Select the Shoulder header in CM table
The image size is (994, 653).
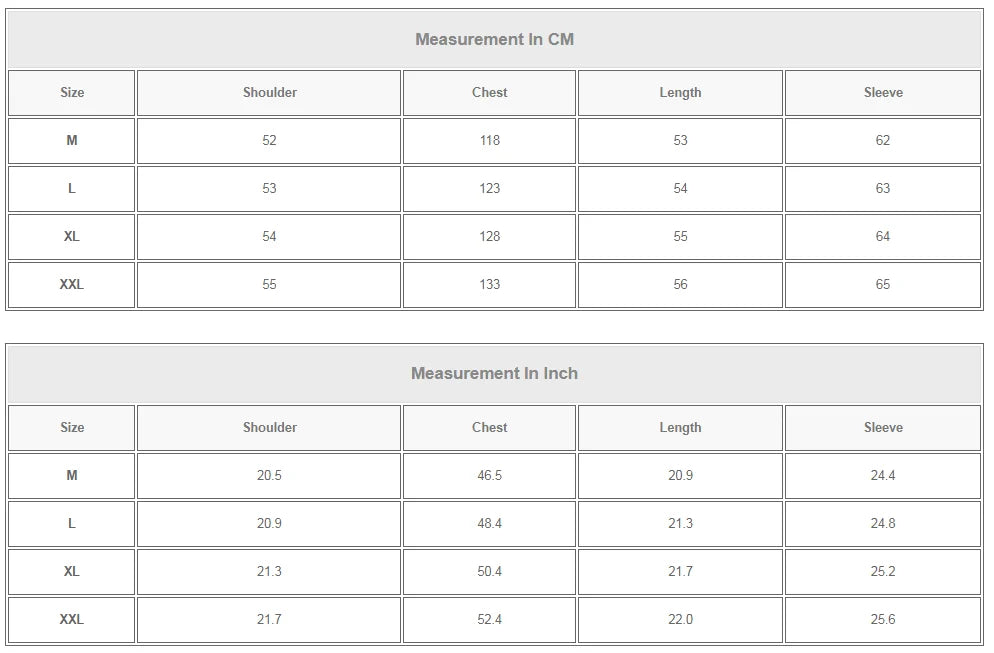click(x=269, y=93)
